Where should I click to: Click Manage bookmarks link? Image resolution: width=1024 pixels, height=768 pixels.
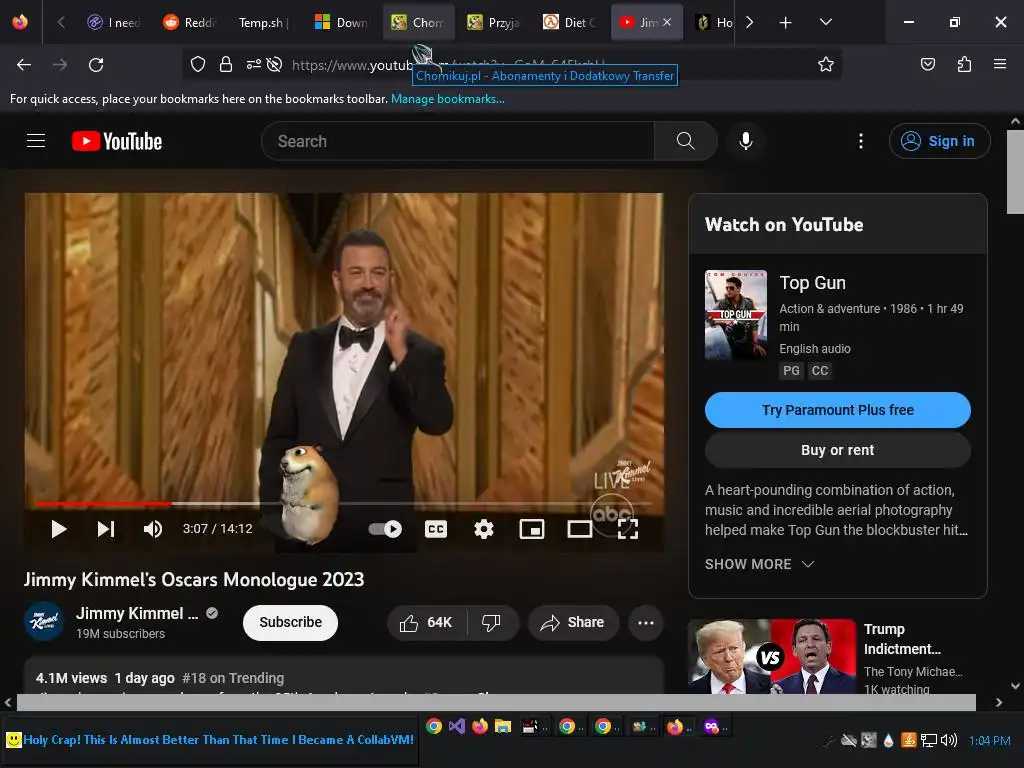click(x=447, y=99)
